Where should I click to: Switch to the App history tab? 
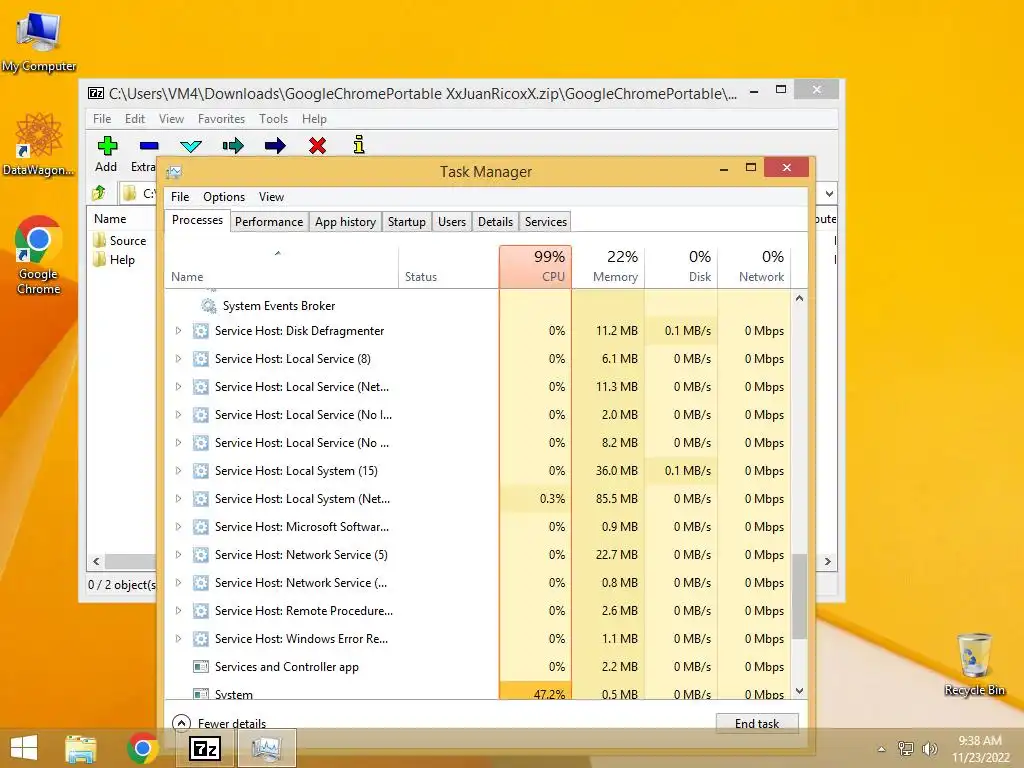(345, 222)
